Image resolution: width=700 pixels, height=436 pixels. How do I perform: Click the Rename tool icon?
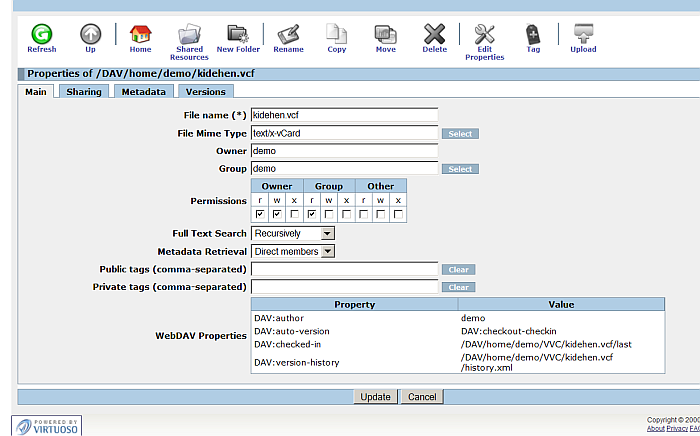click(288, 35)
